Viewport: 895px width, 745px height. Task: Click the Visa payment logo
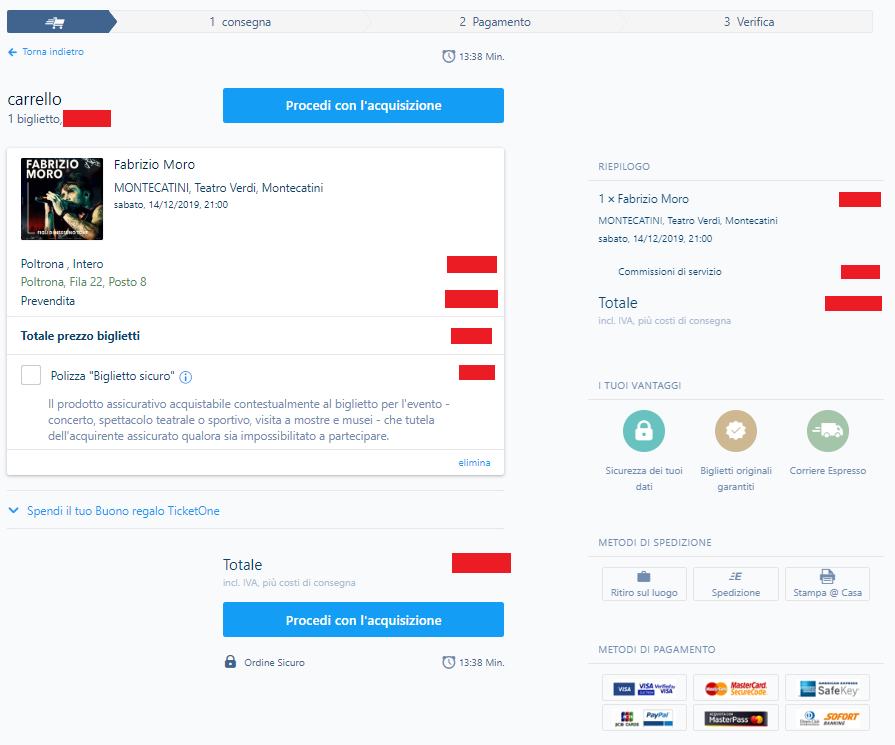pos(644,688)
